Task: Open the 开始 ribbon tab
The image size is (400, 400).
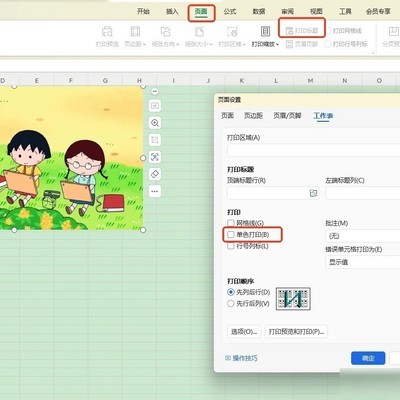Action: pyautogui.click(x=143, y=12)
